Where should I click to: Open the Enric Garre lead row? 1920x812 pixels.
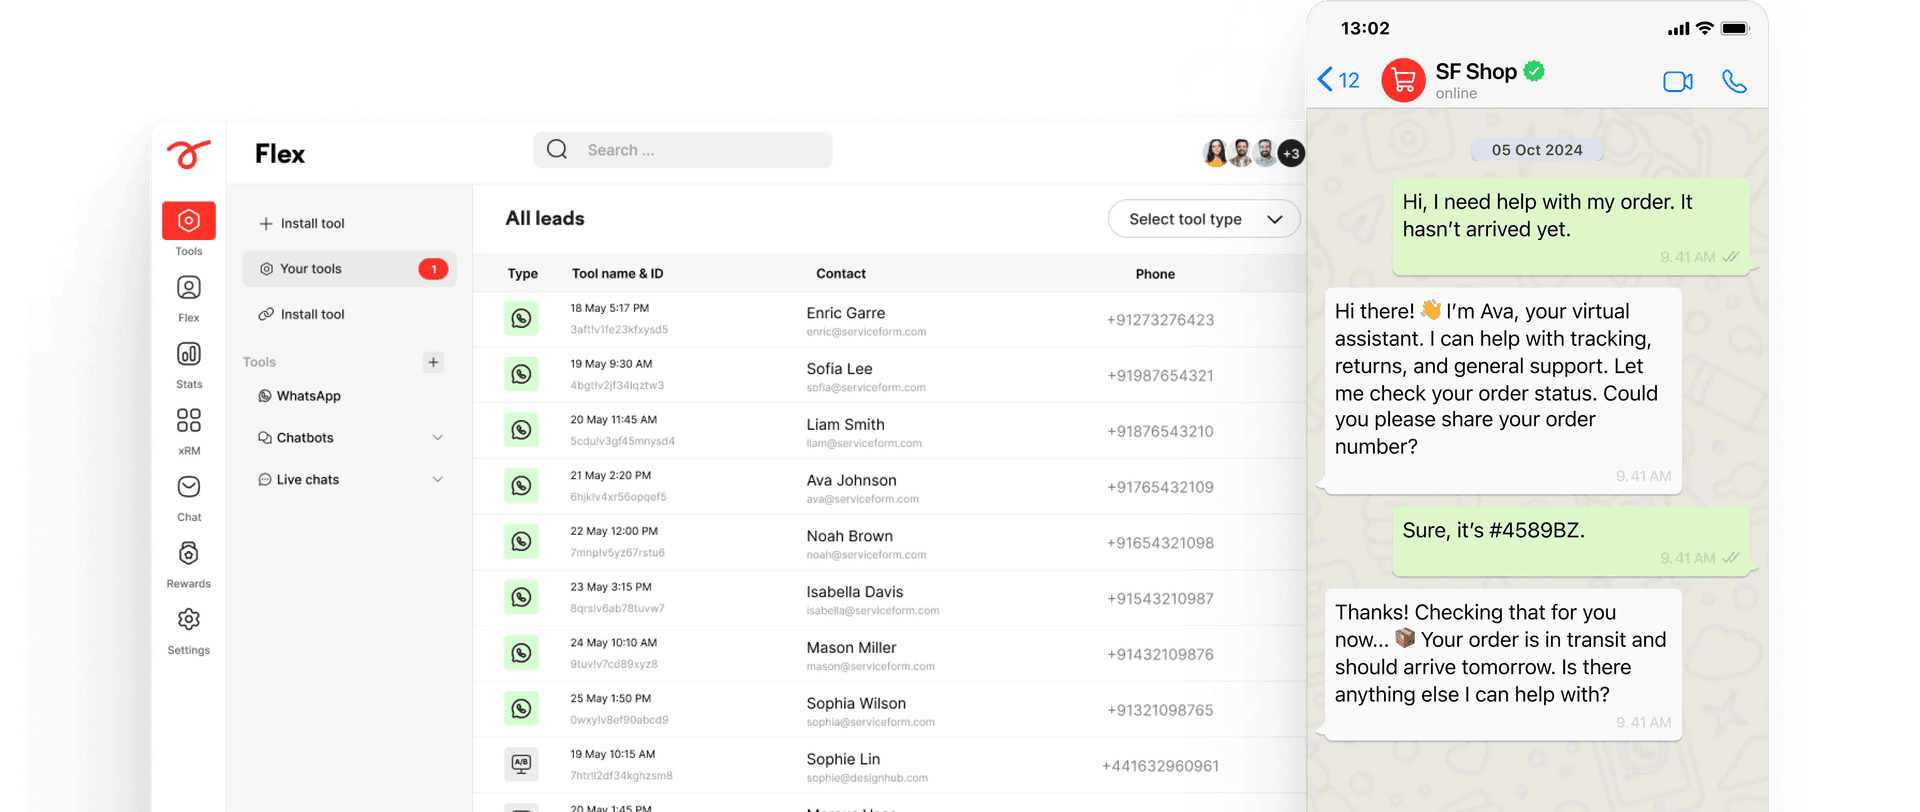(x=845, y=320)
